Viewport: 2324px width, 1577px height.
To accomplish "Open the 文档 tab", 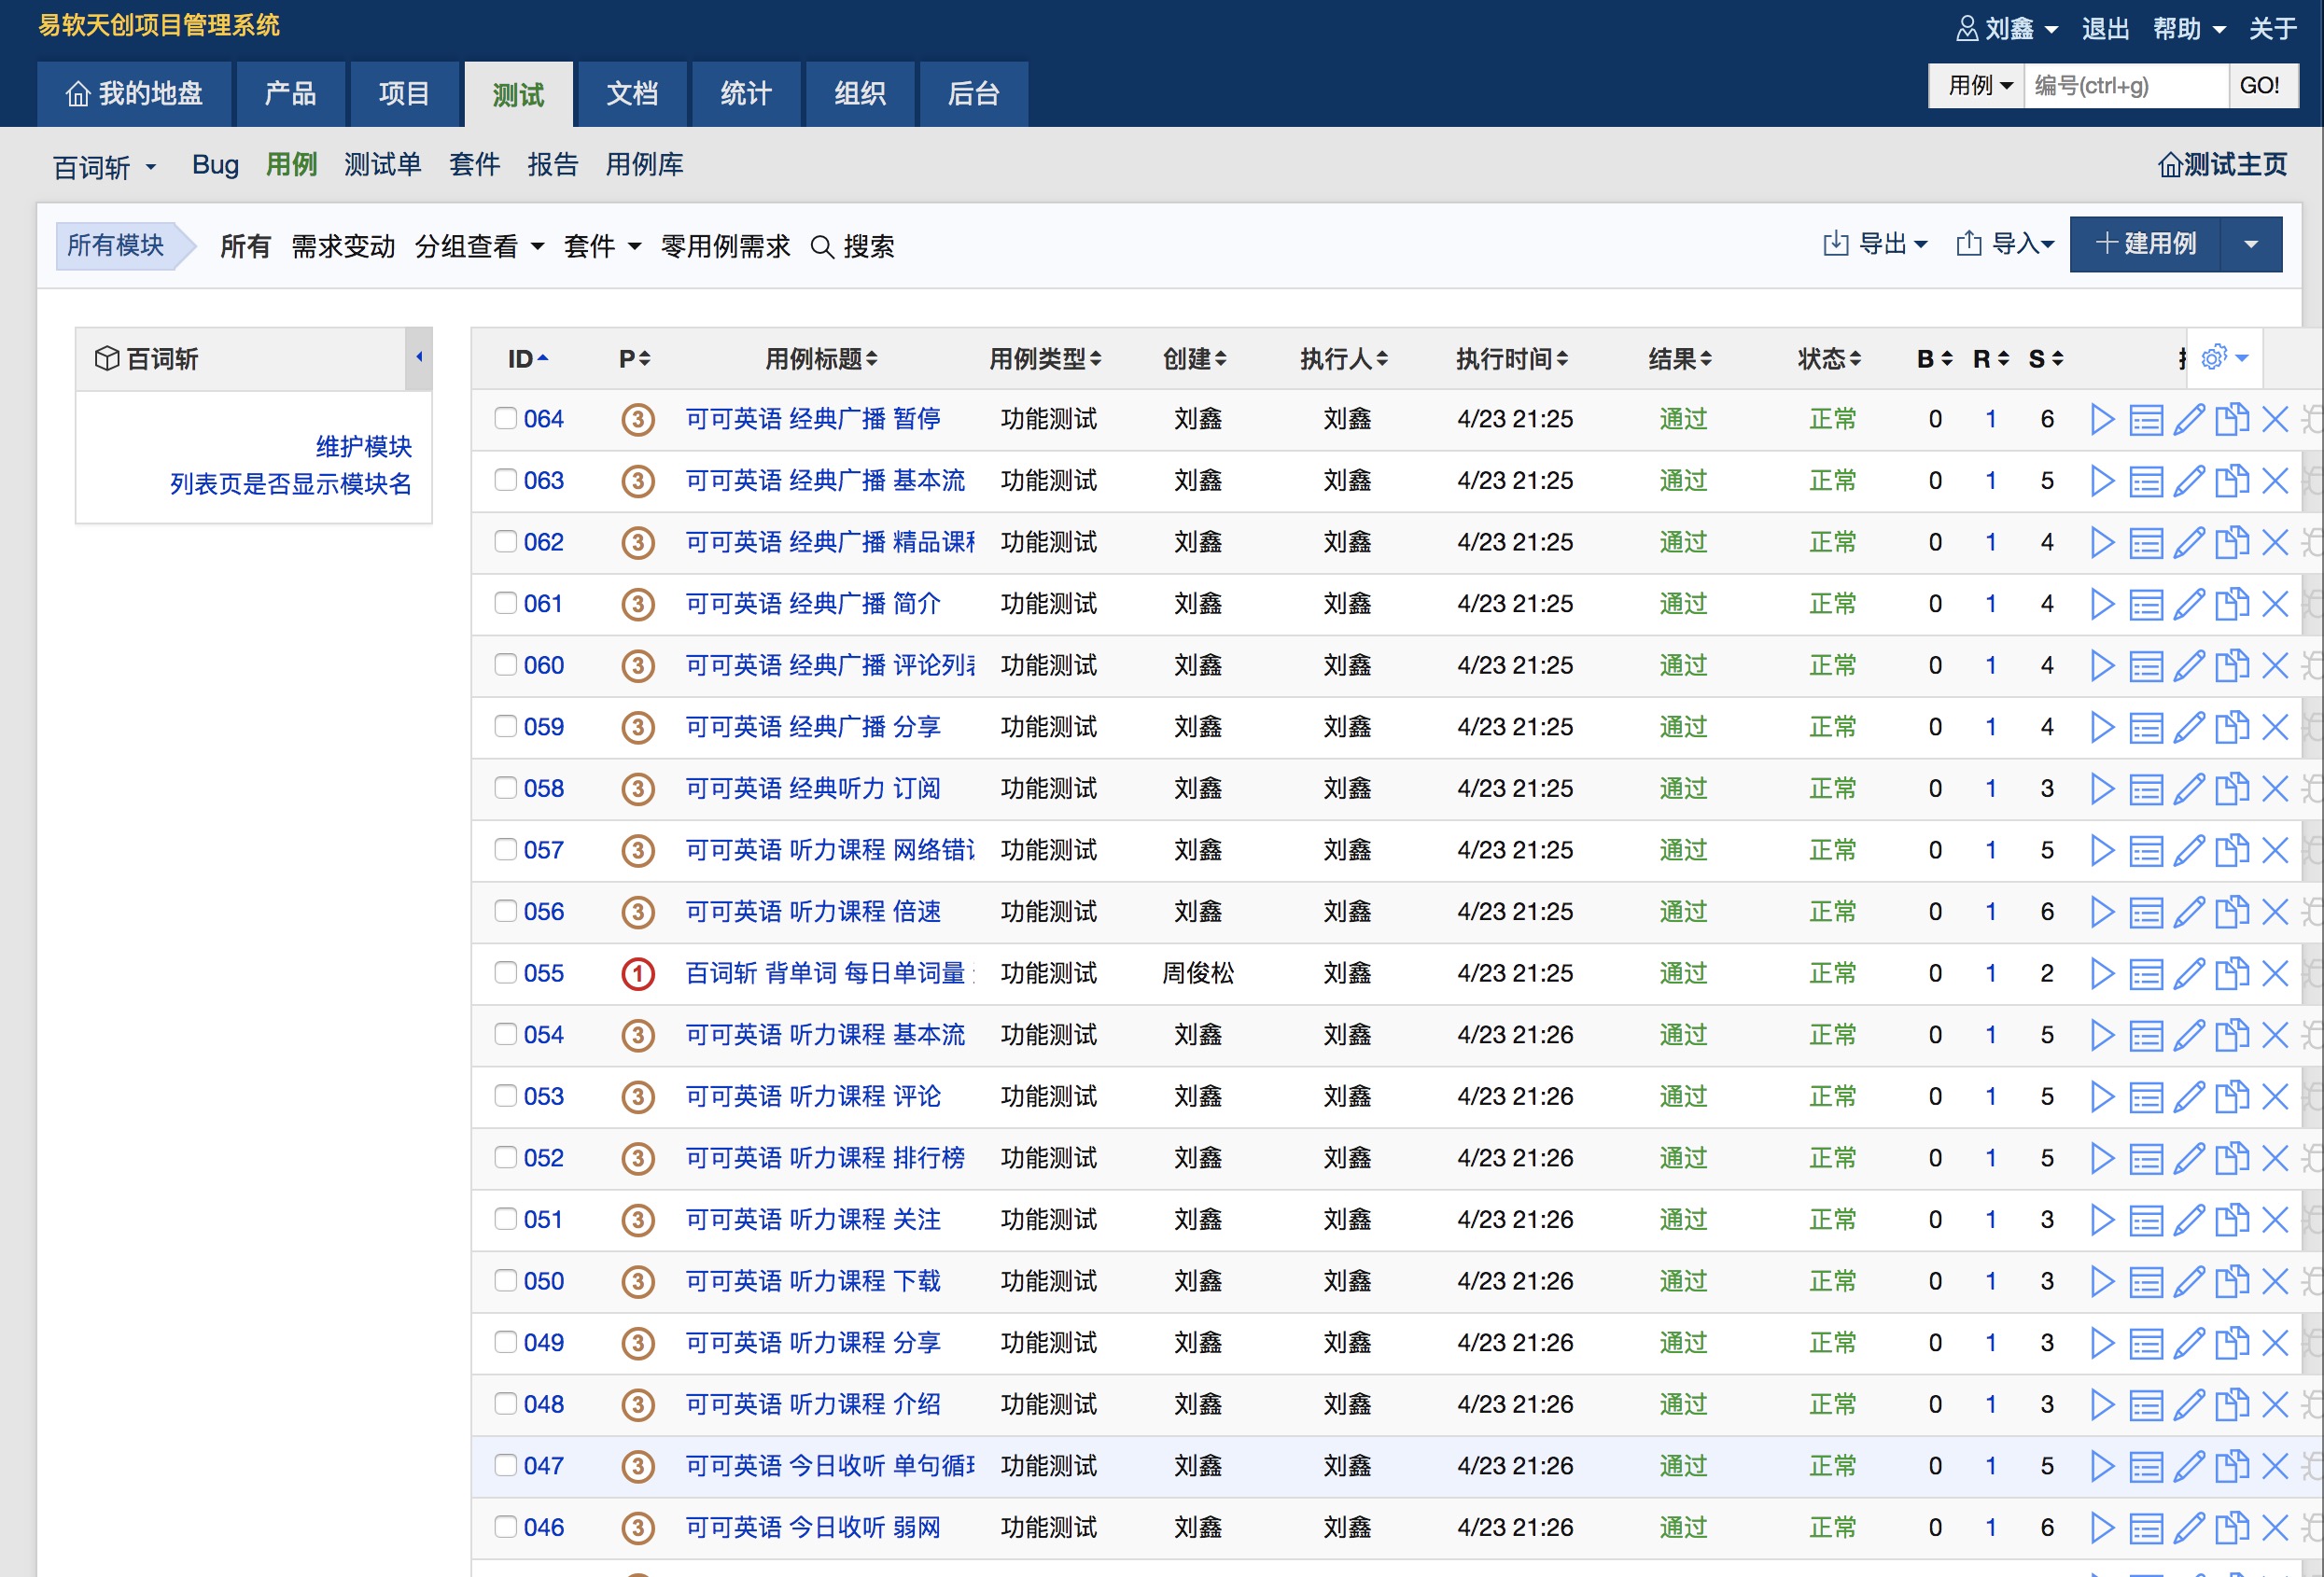I will (x=632, y=94).
